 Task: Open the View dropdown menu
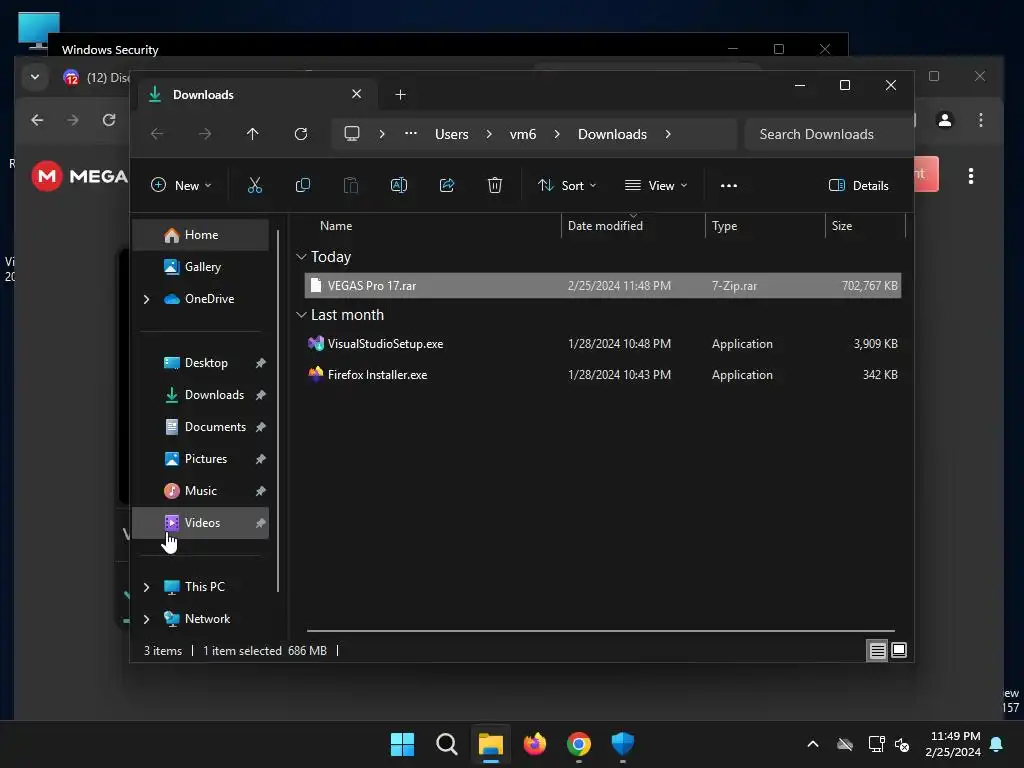pyautogui.click(x=656, y=185)
